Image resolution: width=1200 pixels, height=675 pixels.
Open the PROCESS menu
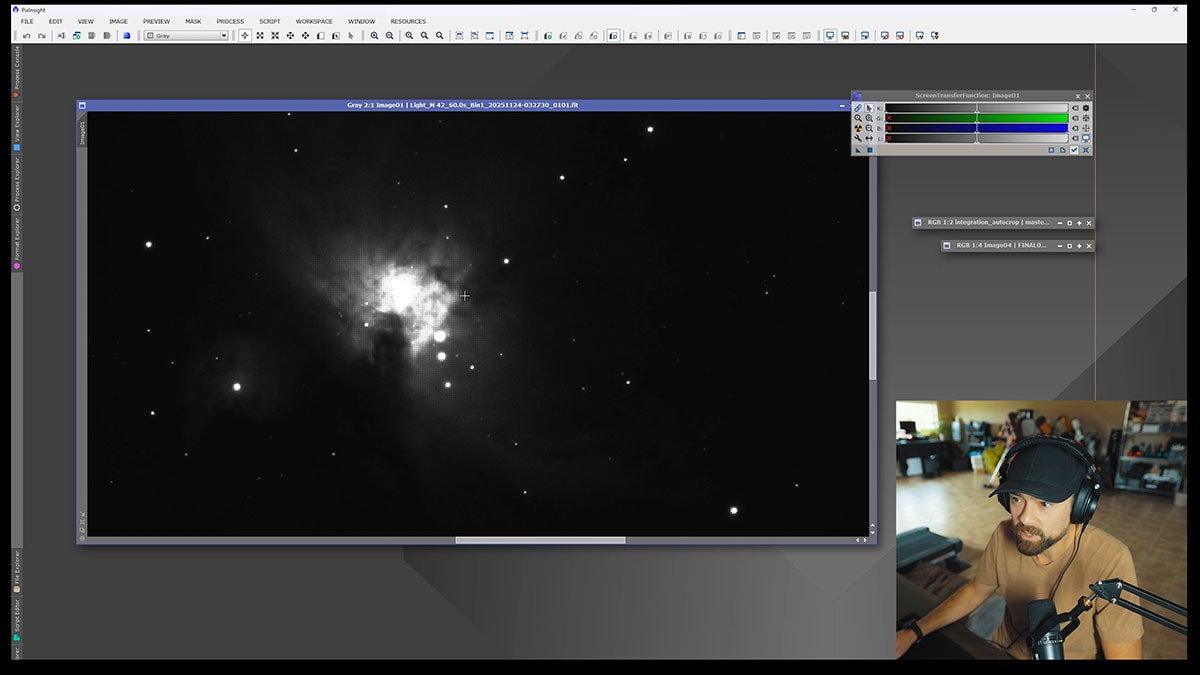(x=230, y=21)
